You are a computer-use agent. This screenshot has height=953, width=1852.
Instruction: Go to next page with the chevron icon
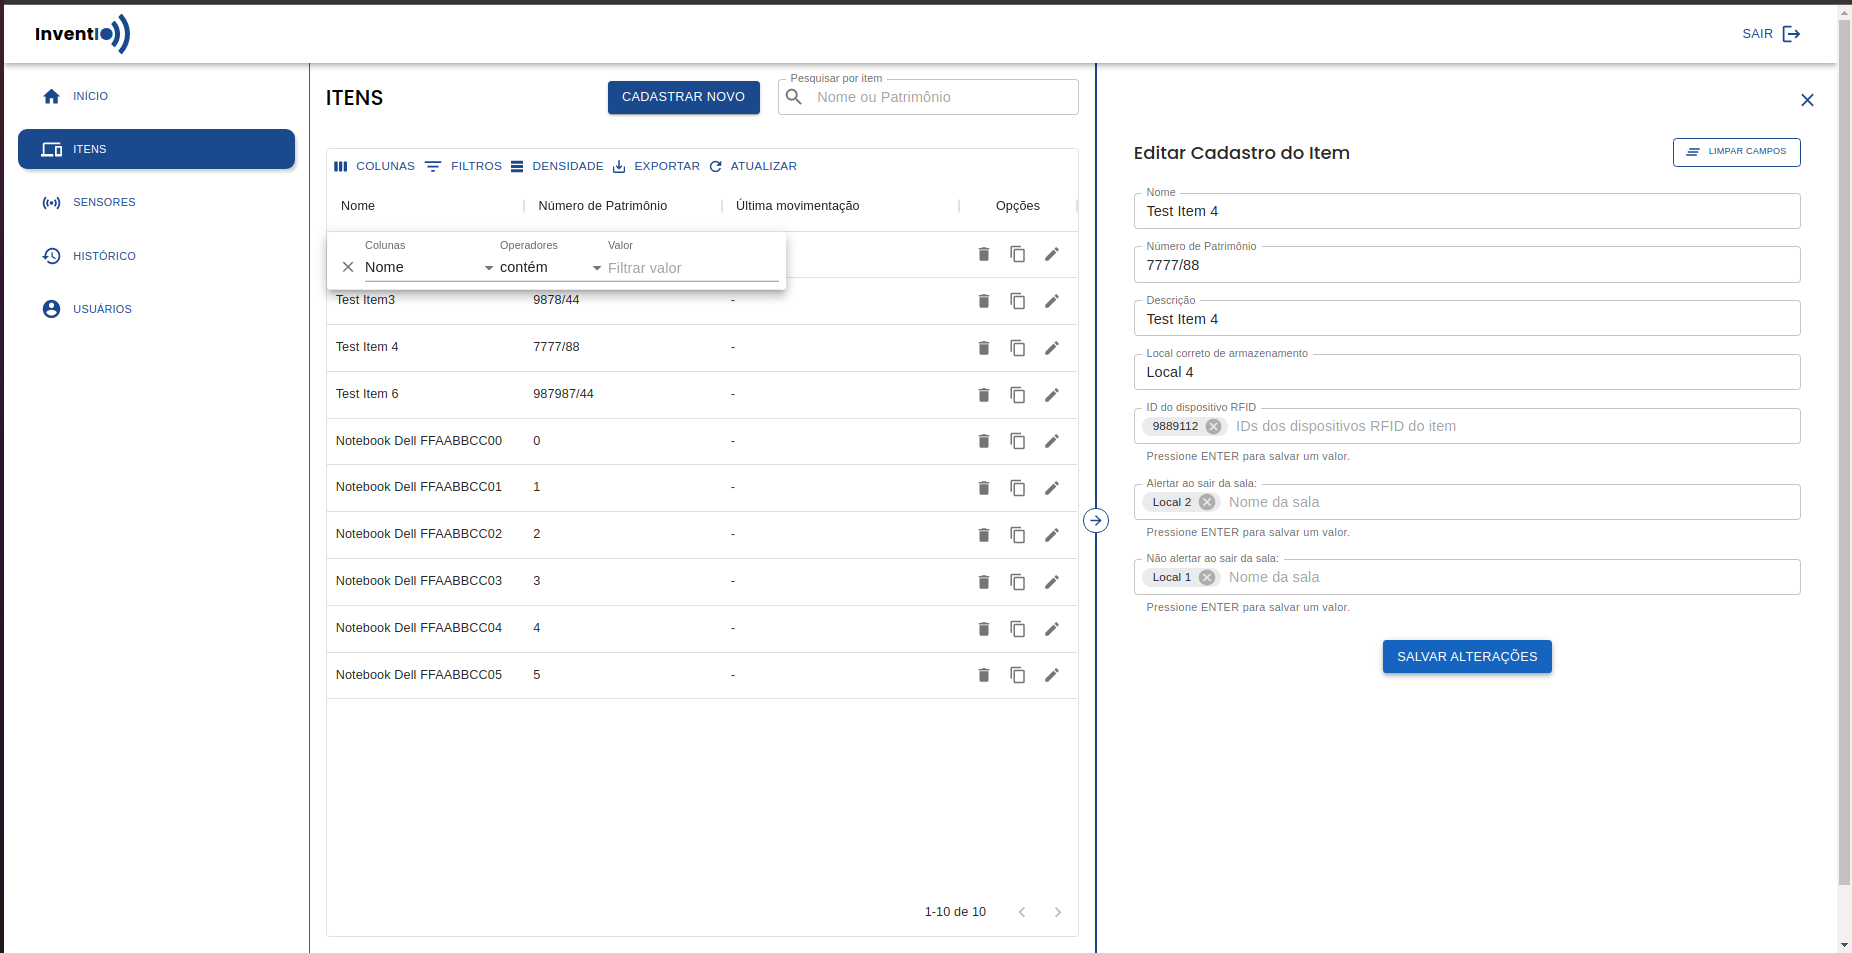click(1057, 912)
